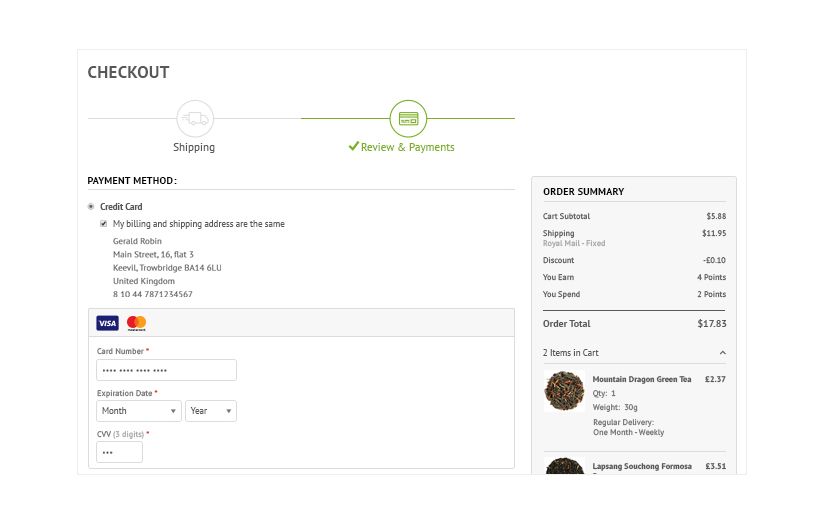Click the CVV input field
Viewport: 825px width, 525px height.
(119, 452)
